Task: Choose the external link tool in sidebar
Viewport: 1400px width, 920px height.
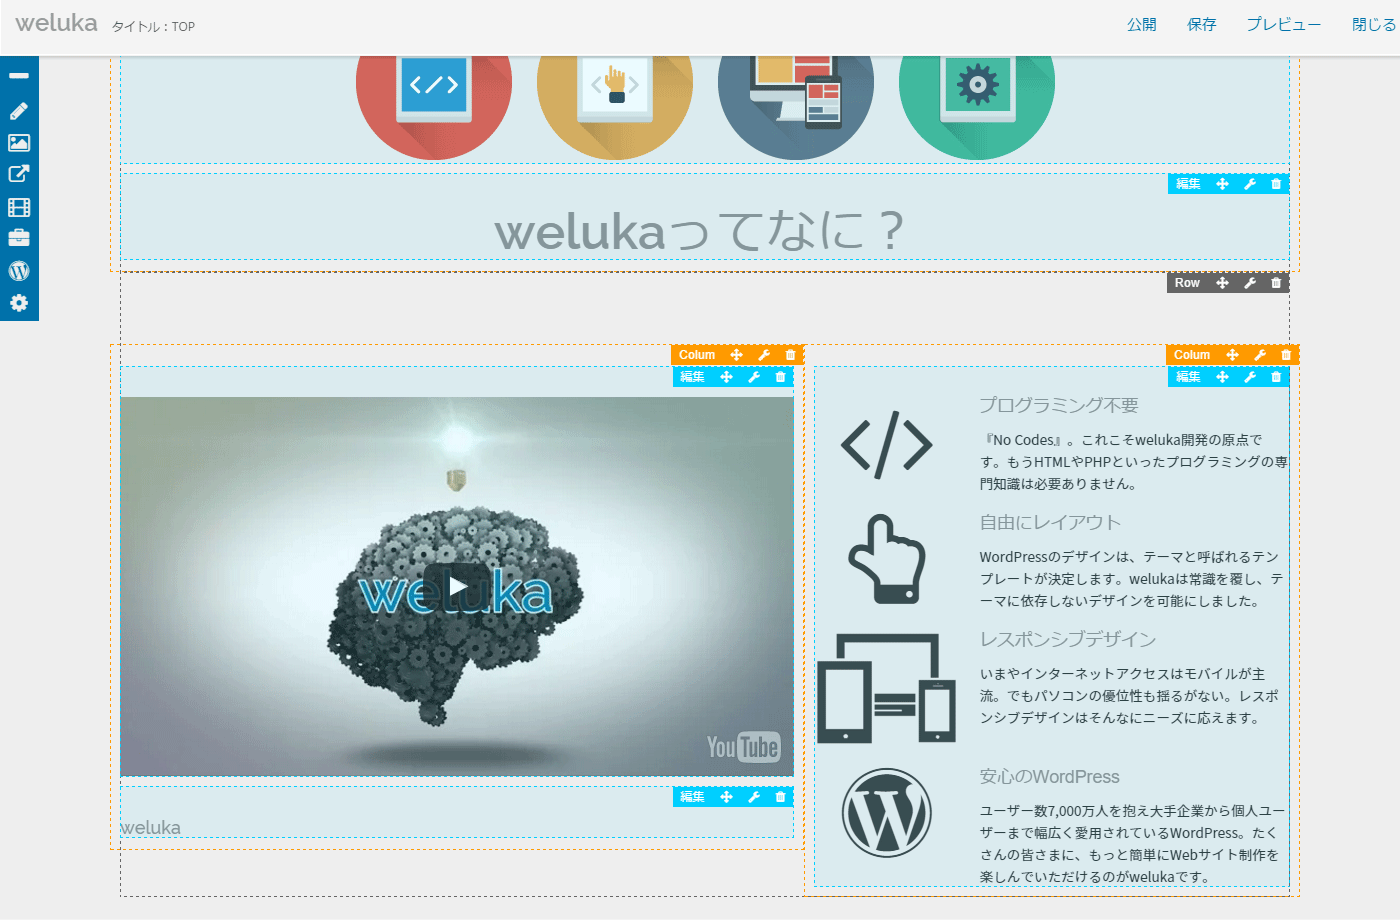Action: 19,174
